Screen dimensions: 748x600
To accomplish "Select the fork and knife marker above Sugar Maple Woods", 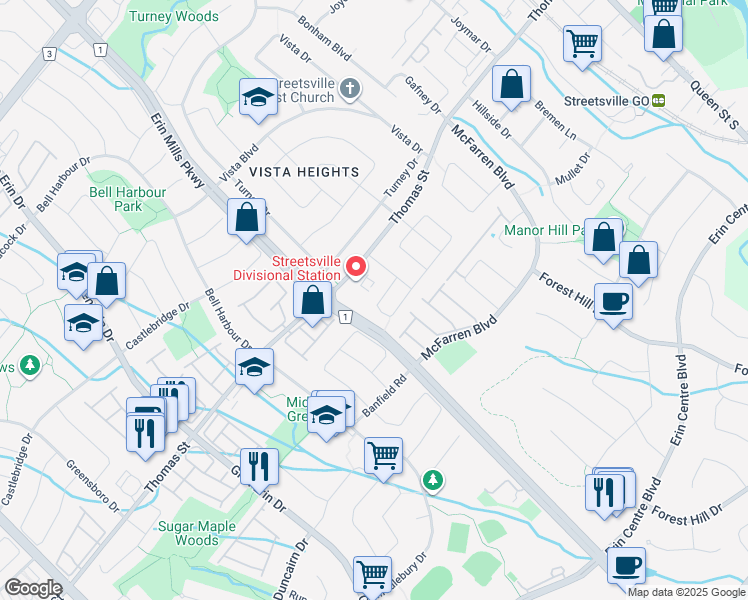I will tap(260, 471).
